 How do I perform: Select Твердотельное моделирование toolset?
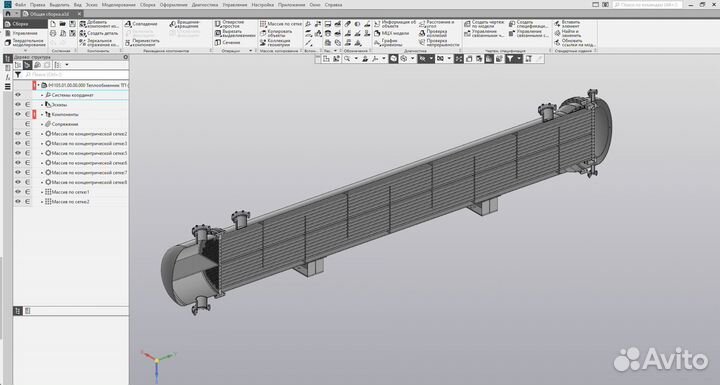point(25,43)
